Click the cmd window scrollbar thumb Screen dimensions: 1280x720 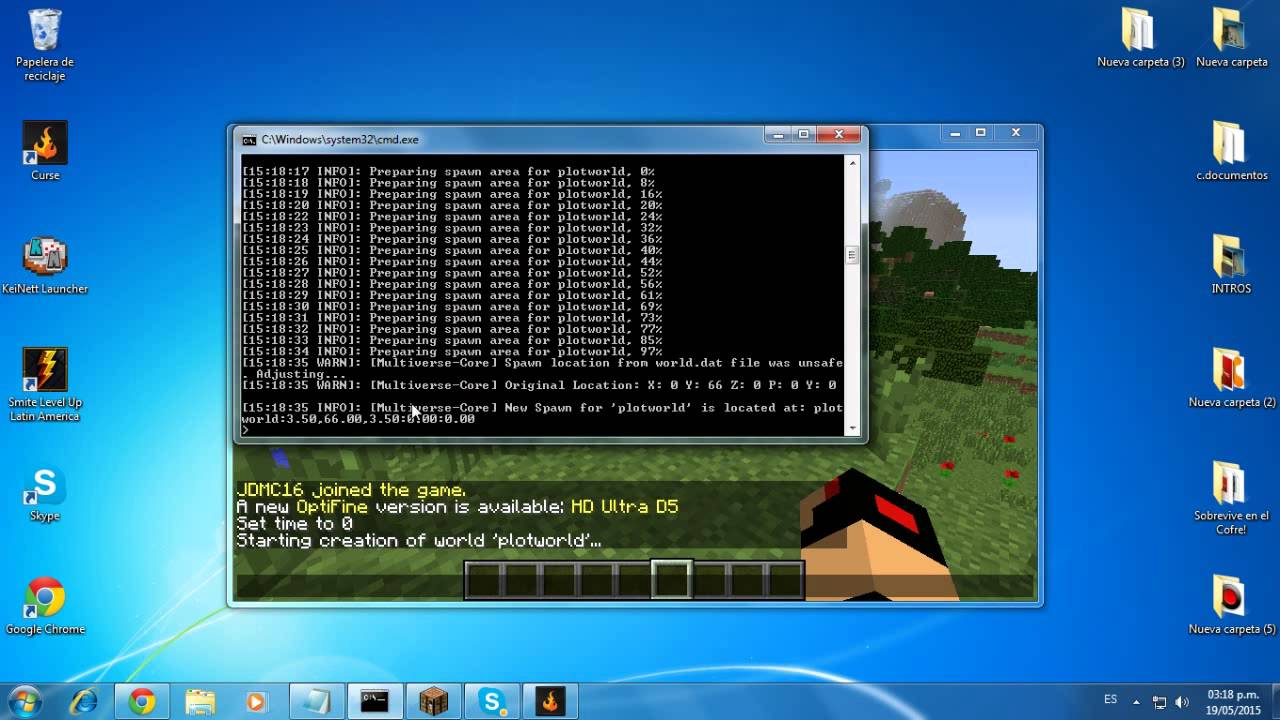[x=852, y=255]
